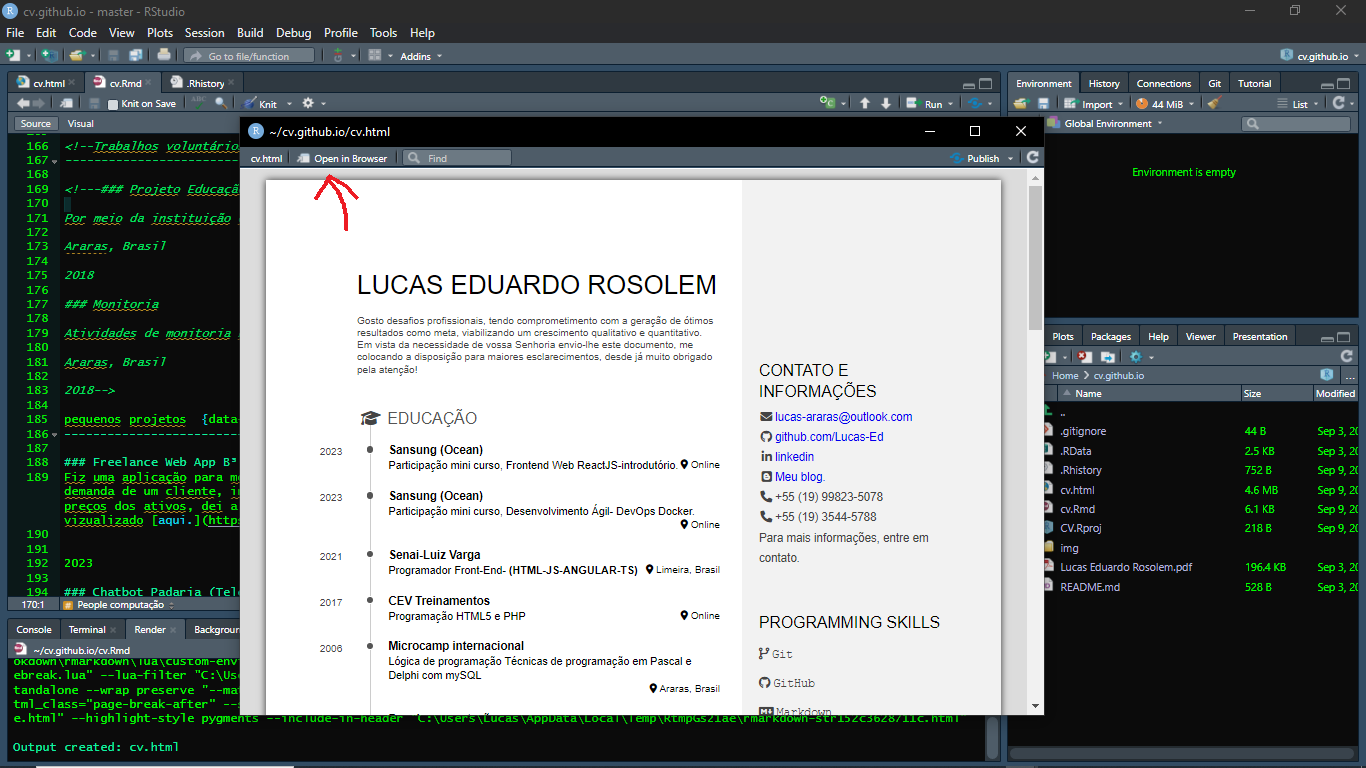This screenshot has height=768, width=1366.
Task: Click the Rename file icon in Files pane
Action: [x=1108, y=356]
